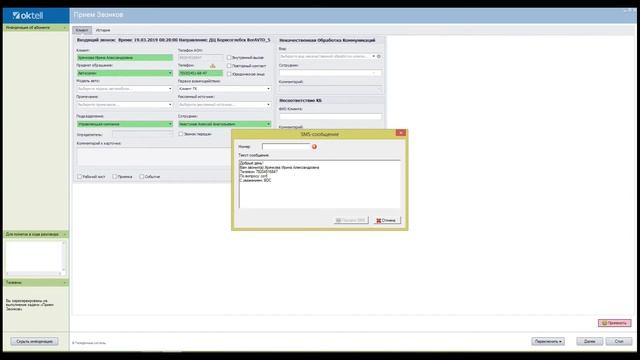Expand the Модель авто dropdown
640x360 pixels.
coord(124,89)
